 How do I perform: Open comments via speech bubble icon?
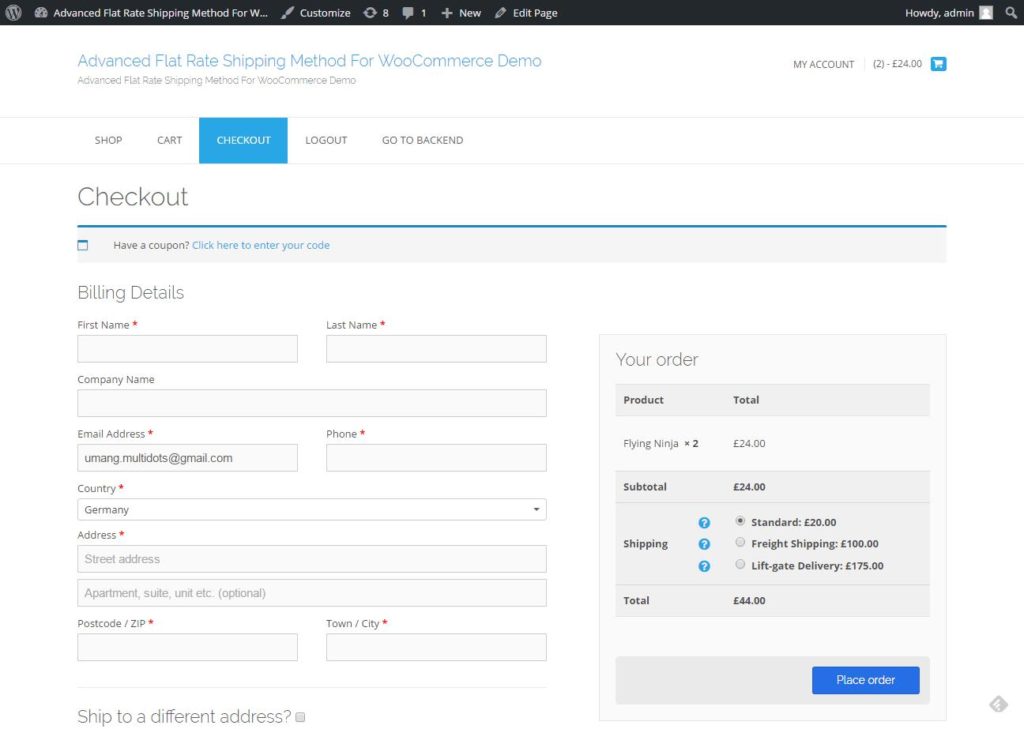[x=408, y=12]
